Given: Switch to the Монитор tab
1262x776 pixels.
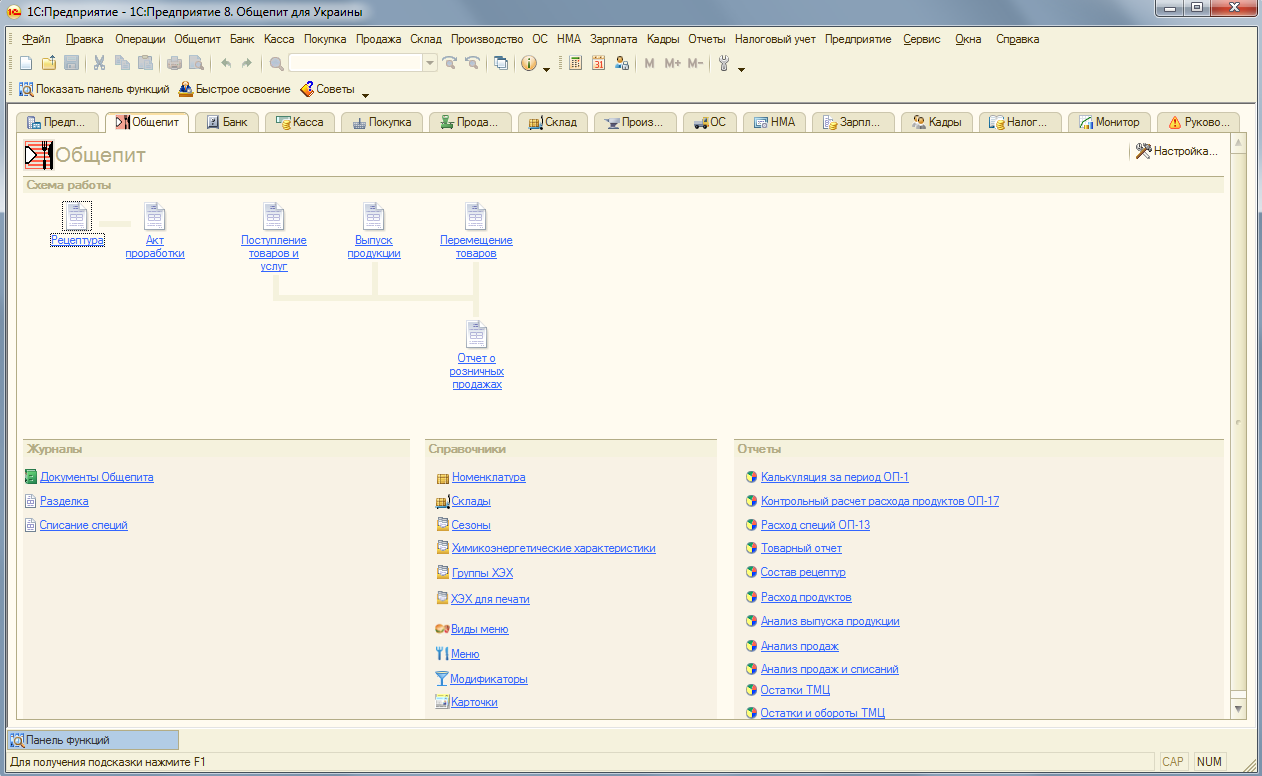Looking at the screenshot, I should click(x=1109, y=122).
